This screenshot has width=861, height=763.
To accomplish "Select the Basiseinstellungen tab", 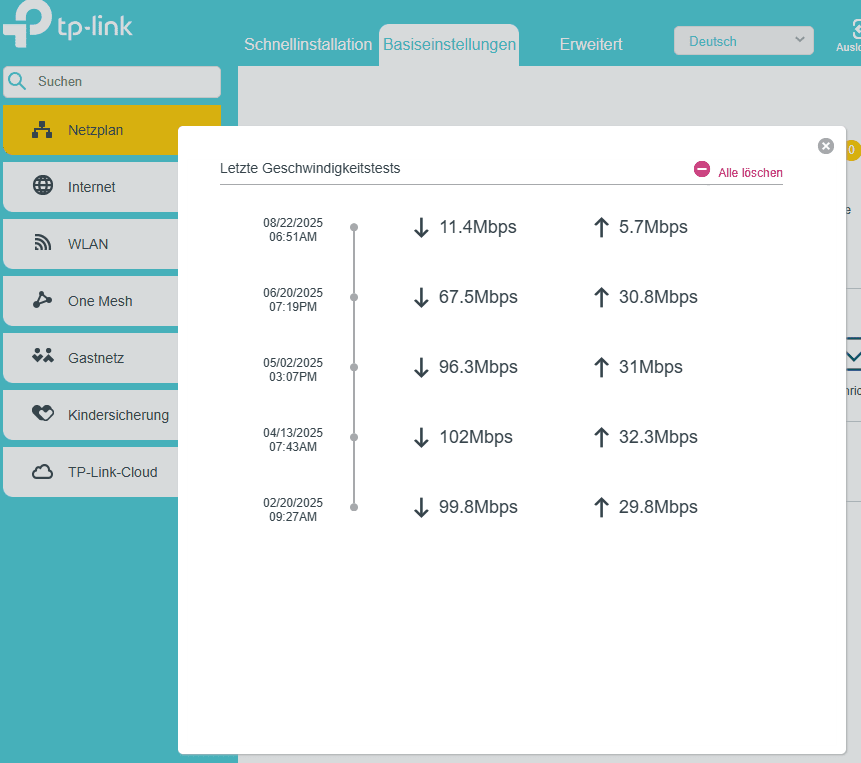I will click(449, 45).
